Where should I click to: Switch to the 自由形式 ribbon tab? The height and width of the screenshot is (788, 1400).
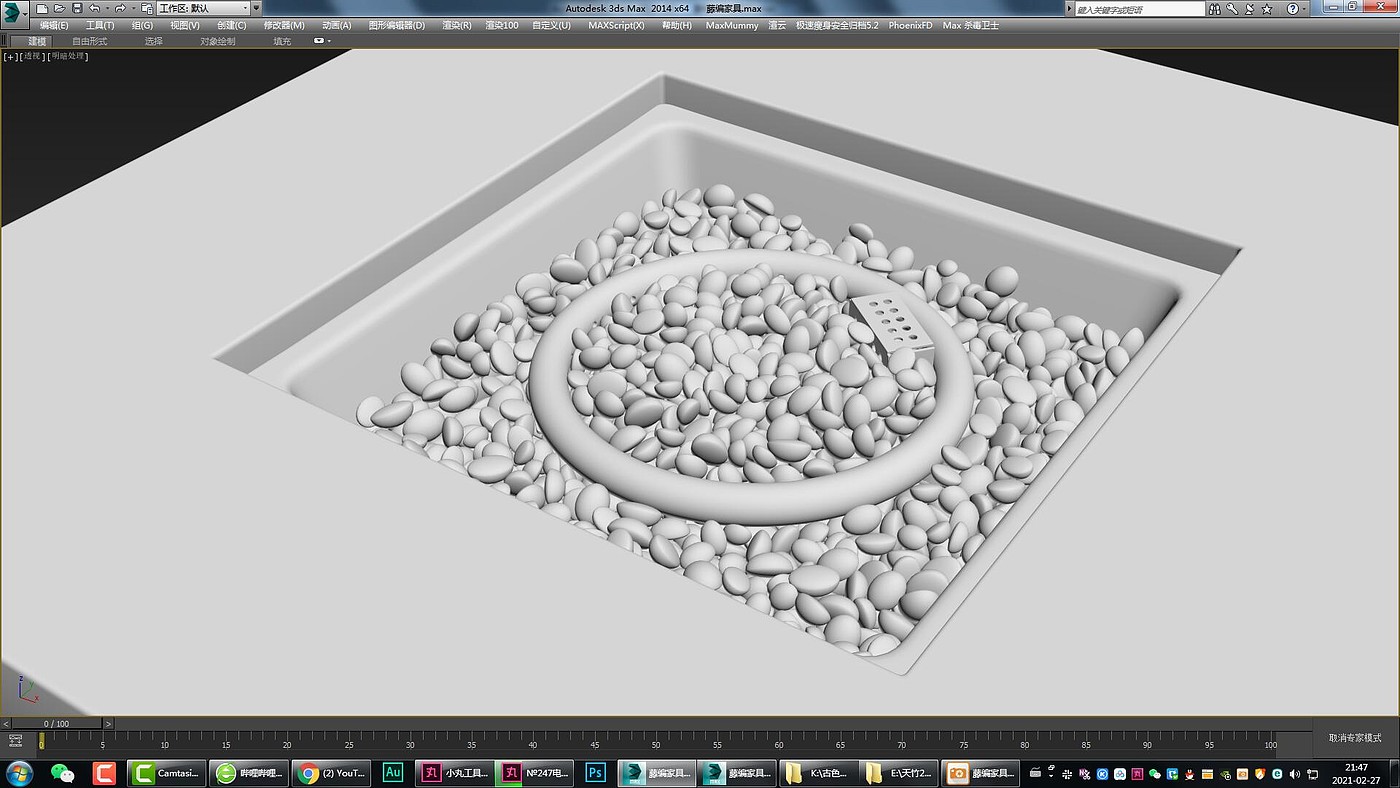pos(89,41)
